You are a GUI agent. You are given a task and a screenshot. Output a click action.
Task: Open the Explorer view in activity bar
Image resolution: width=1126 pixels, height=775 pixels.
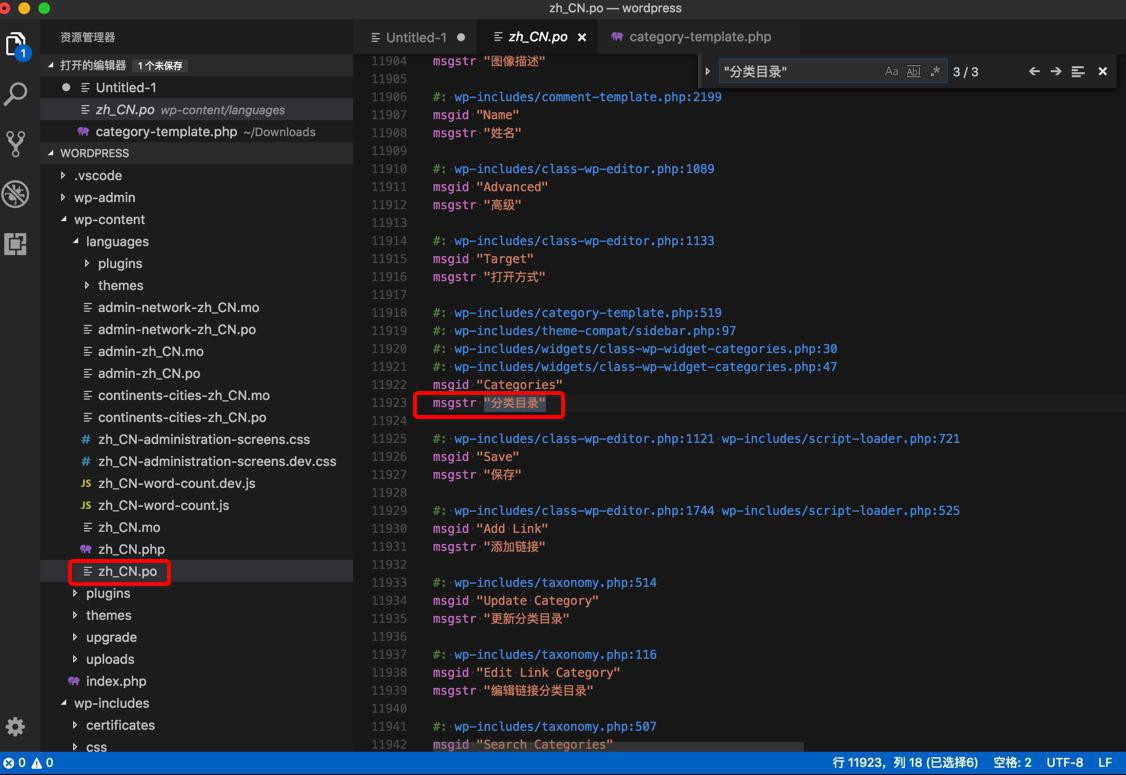16,45
